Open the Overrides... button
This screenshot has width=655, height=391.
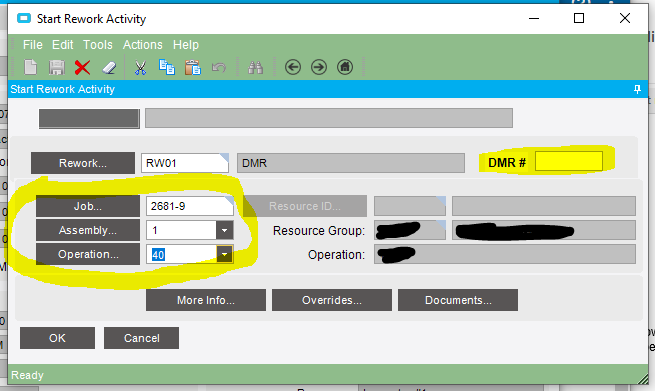(332, 300)
